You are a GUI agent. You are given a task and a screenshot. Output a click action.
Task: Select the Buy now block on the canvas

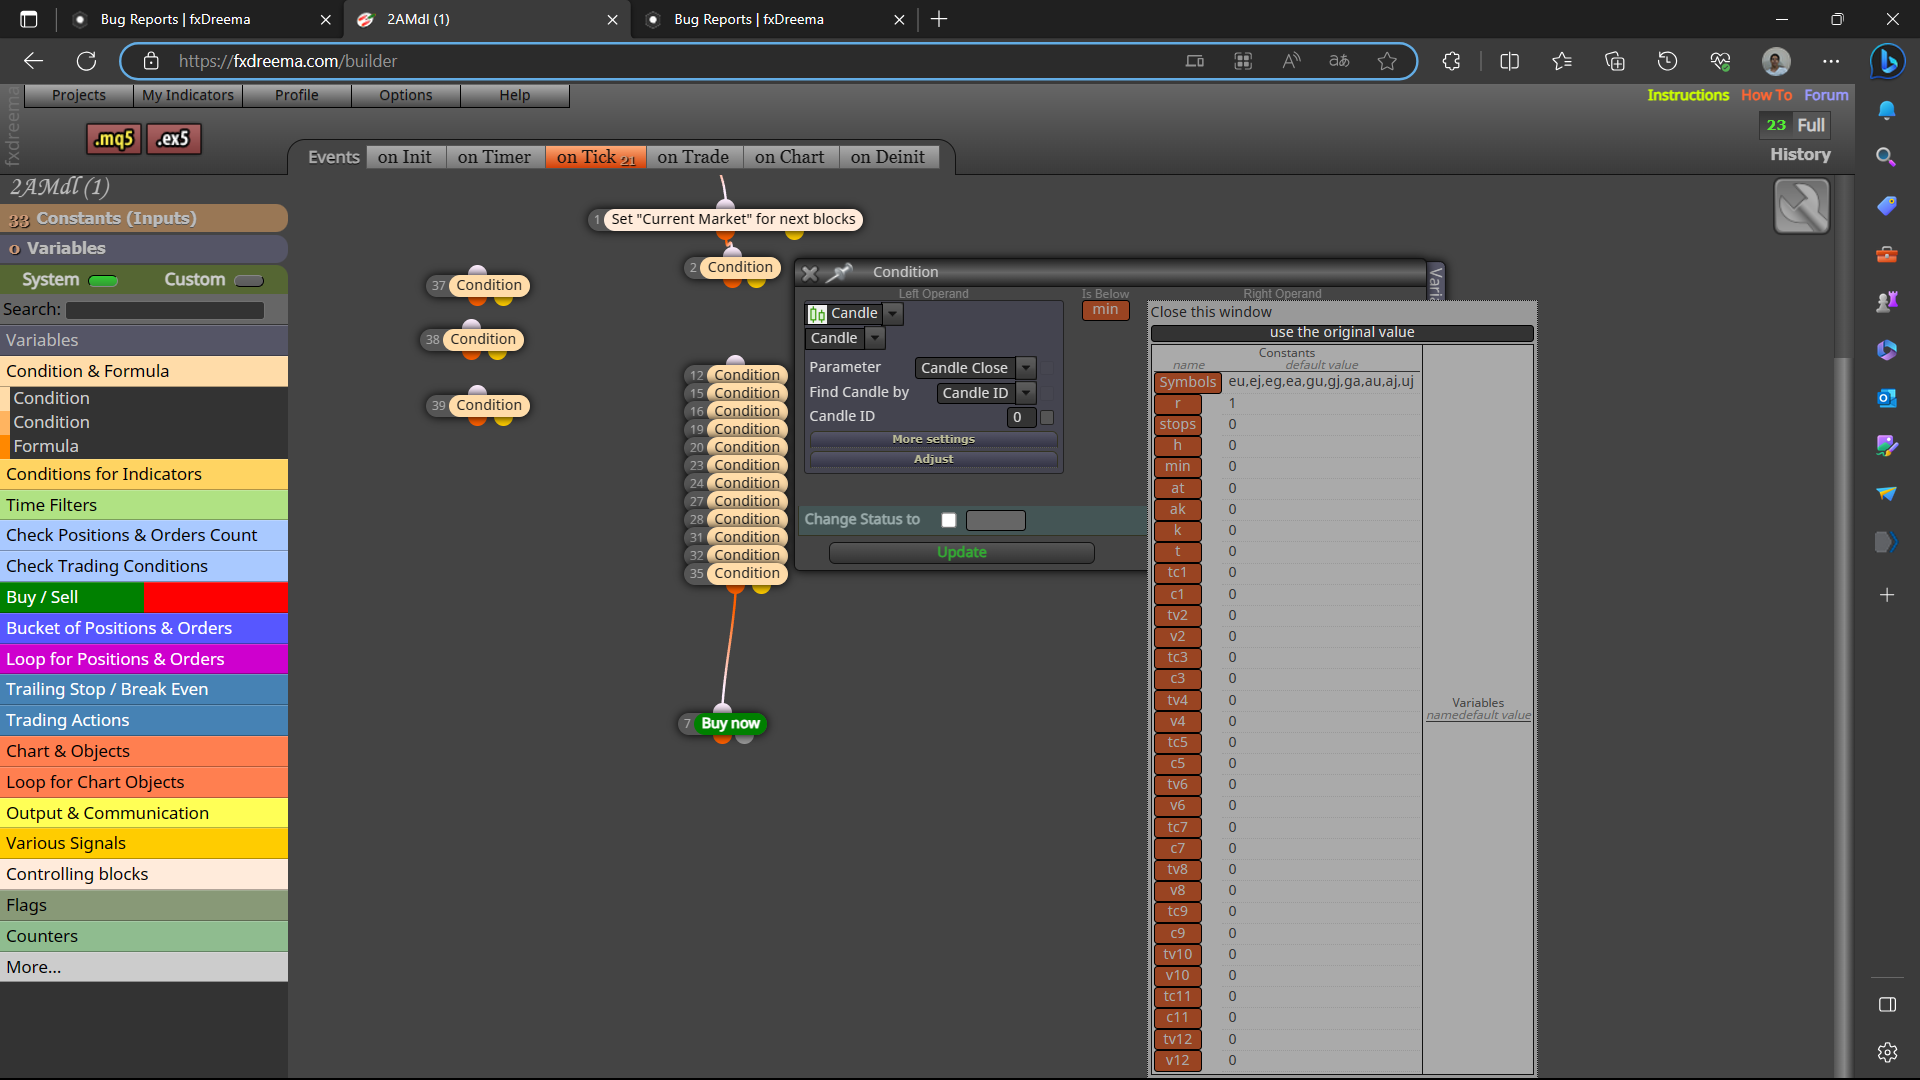coord(730,723)
